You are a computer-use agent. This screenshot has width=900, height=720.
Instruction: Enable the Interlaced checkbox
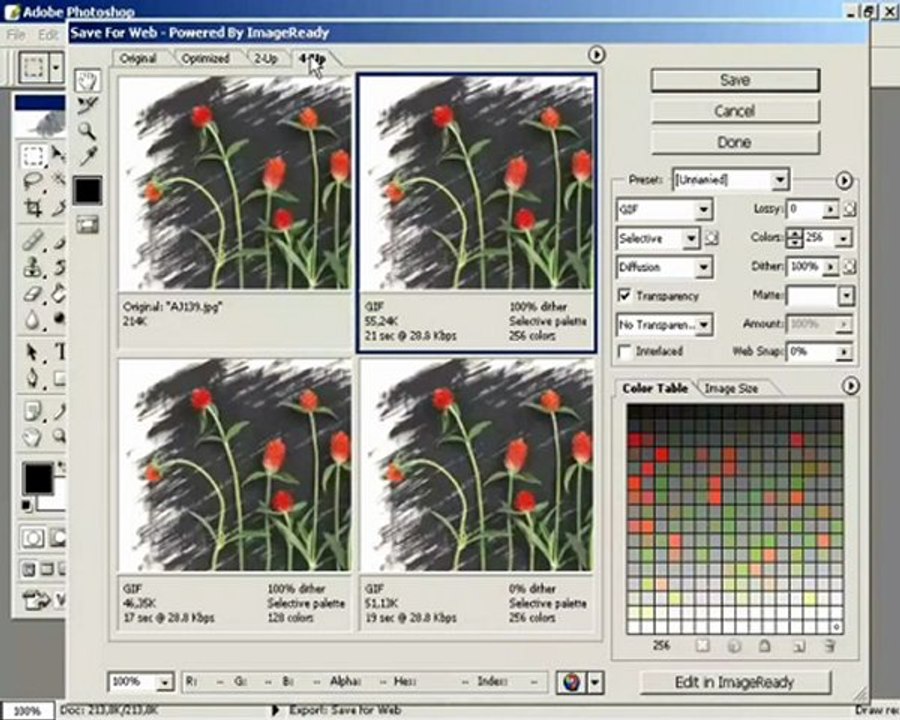coord(624,351)
